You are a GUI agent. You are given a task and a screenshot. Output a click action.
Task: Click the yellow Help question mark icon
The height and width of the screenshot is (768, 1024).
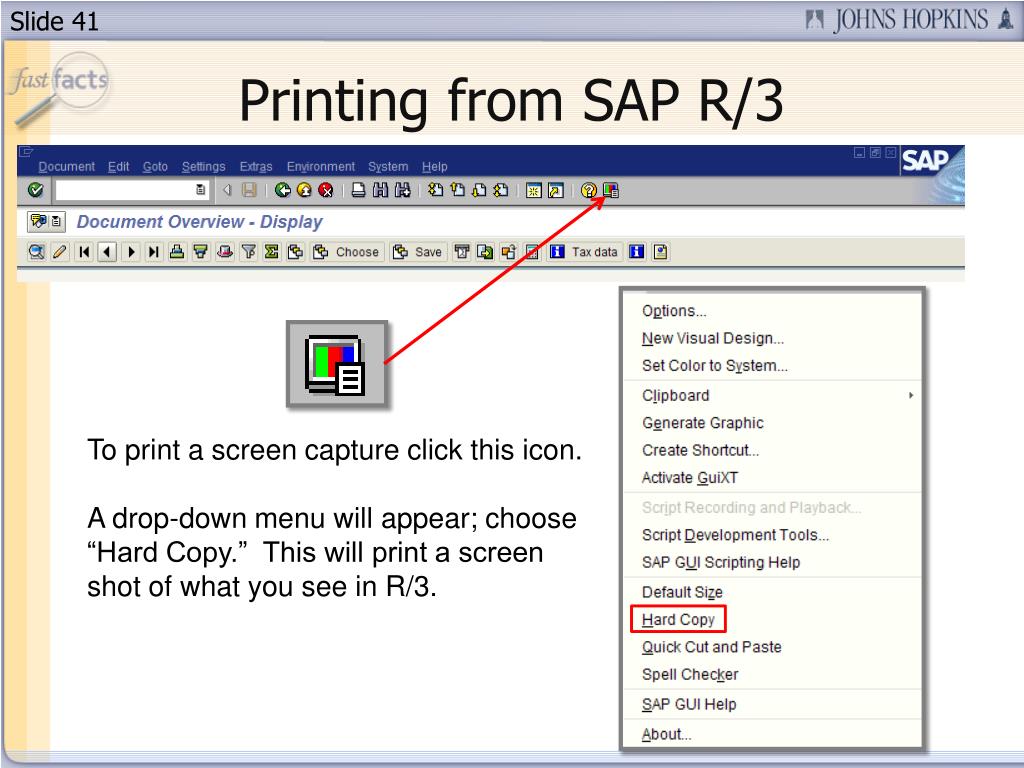pyautogui.click(x=588, y=190)
